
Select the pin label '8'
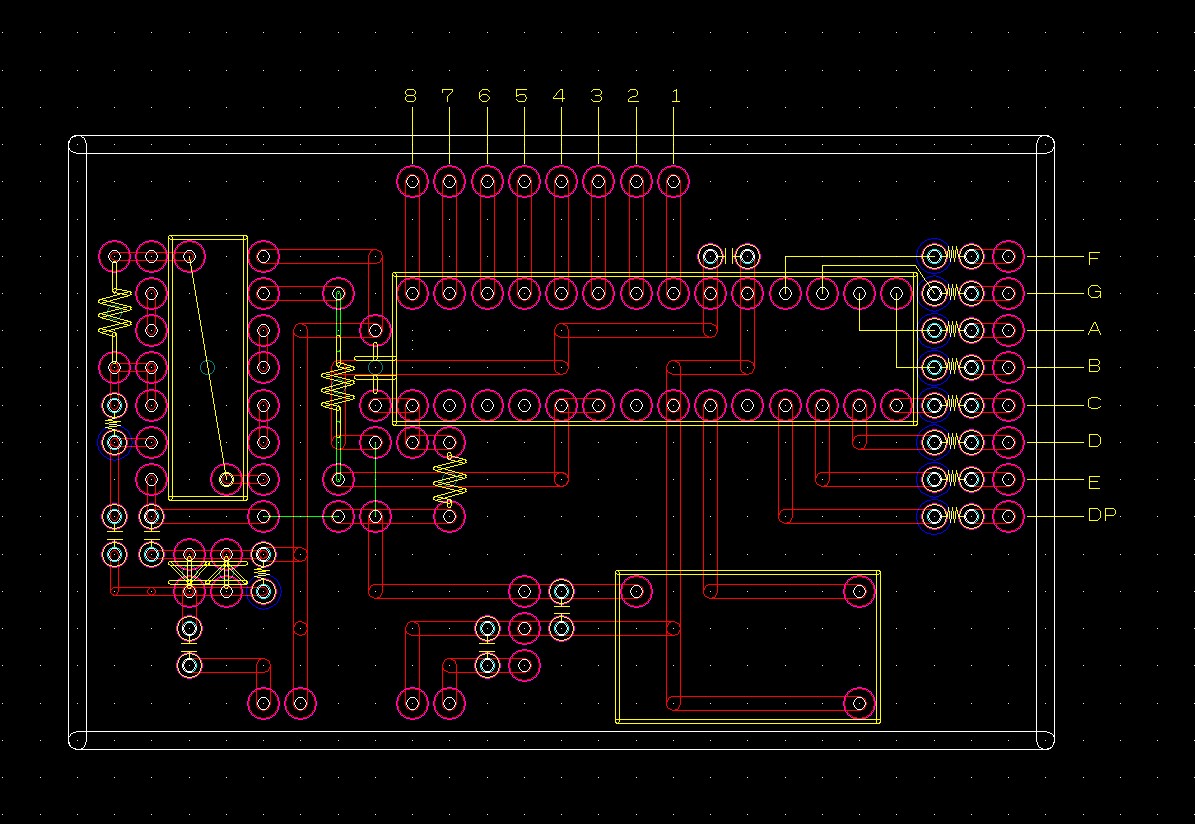coord(411,96)
